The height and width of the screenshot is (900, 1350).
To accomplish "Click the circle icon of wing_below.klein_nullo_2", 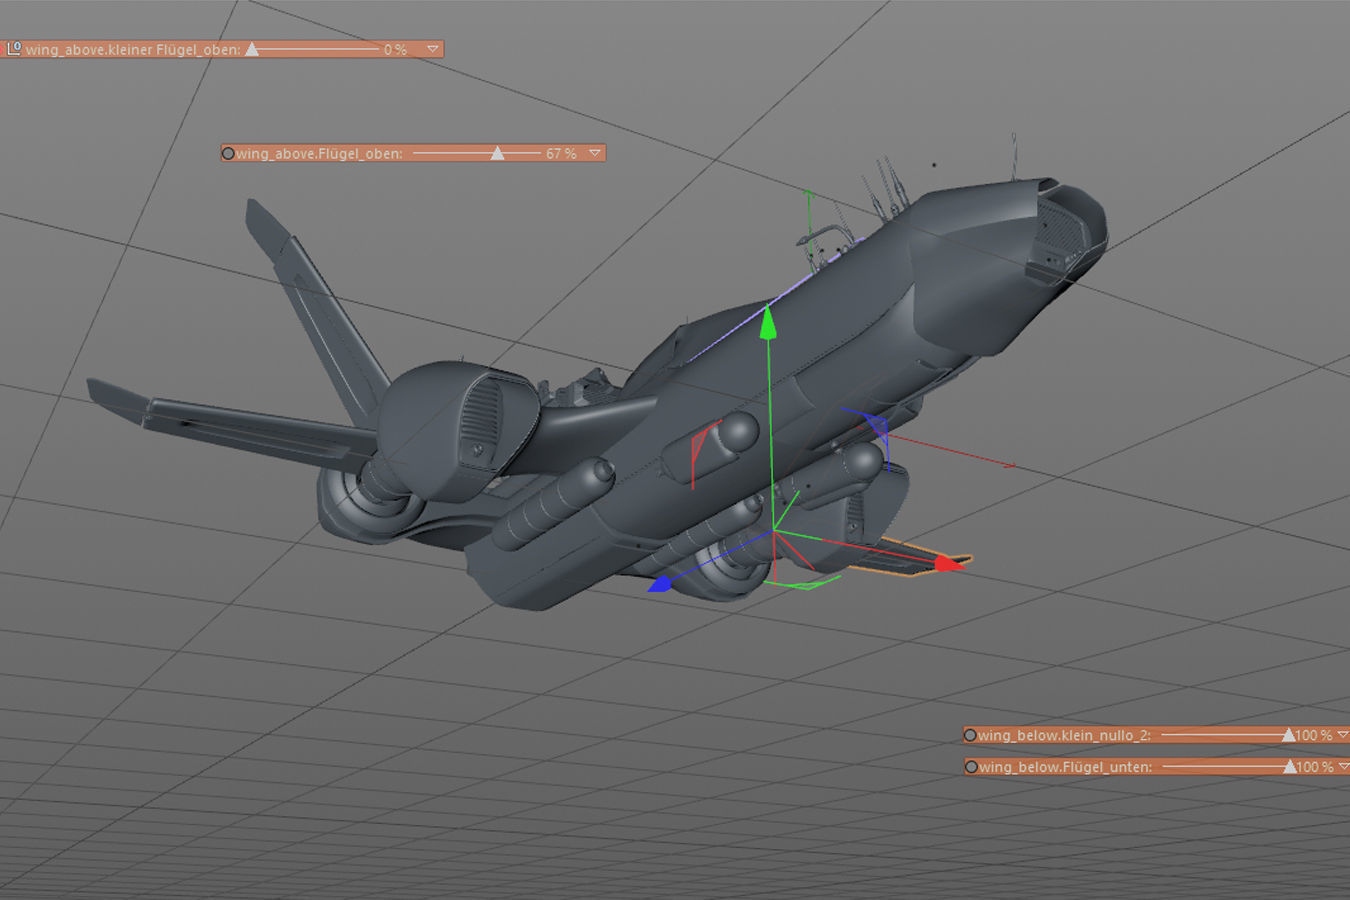I will (970, 735).
